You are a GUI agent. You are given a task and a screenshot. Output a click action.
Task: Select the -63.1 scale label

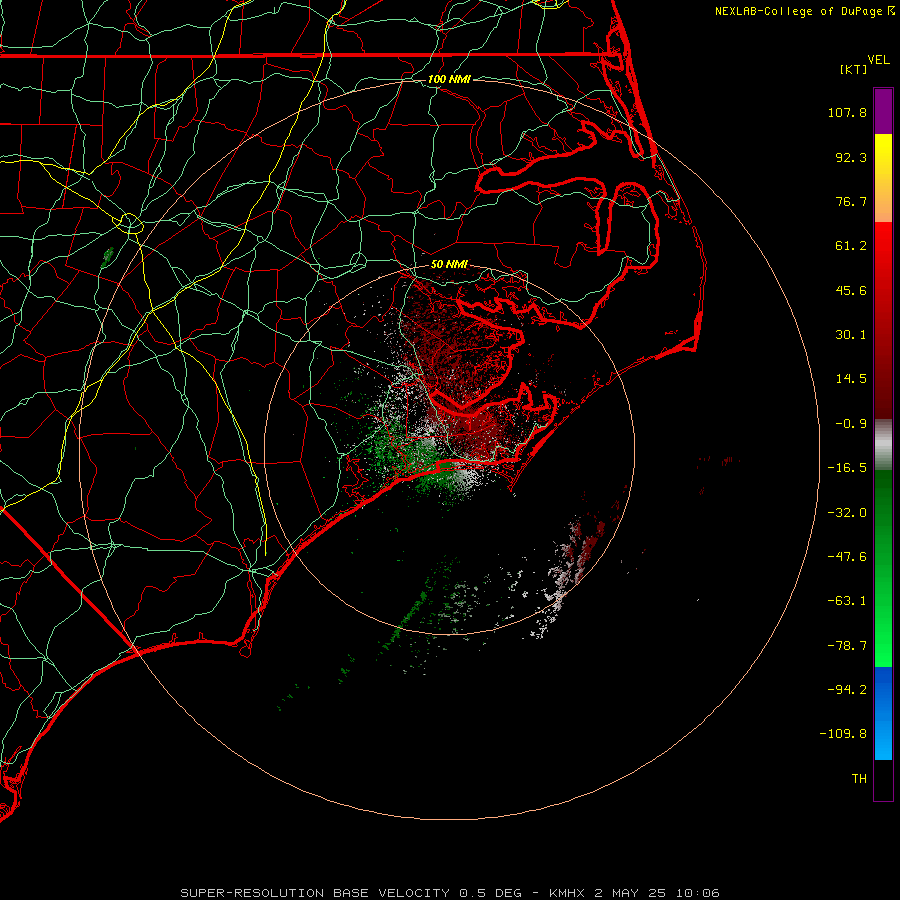[x=847, y=601]
